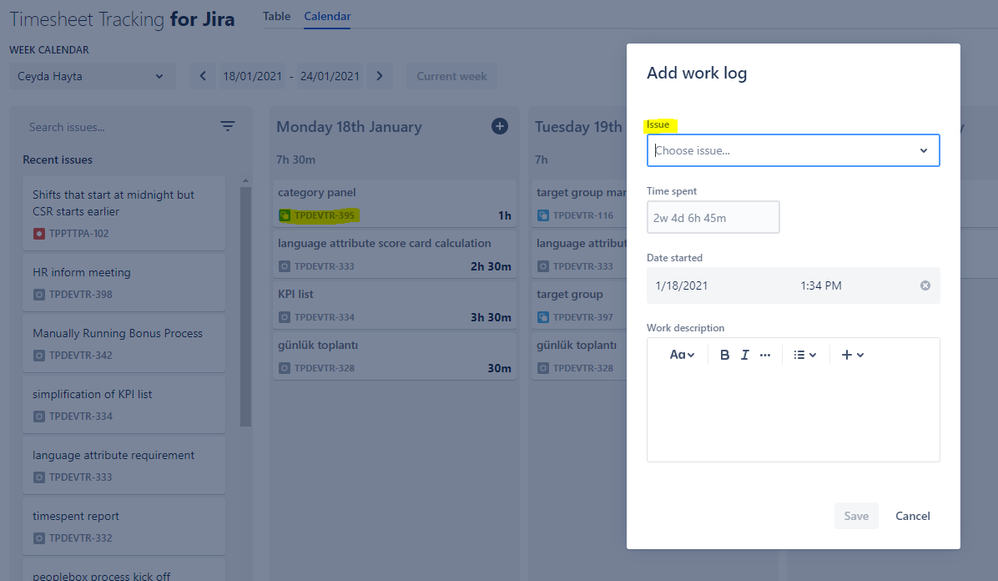Click the TPDEVTR-398 issue icon
This screenshot has height=581, width=998.
pos(39,295)
